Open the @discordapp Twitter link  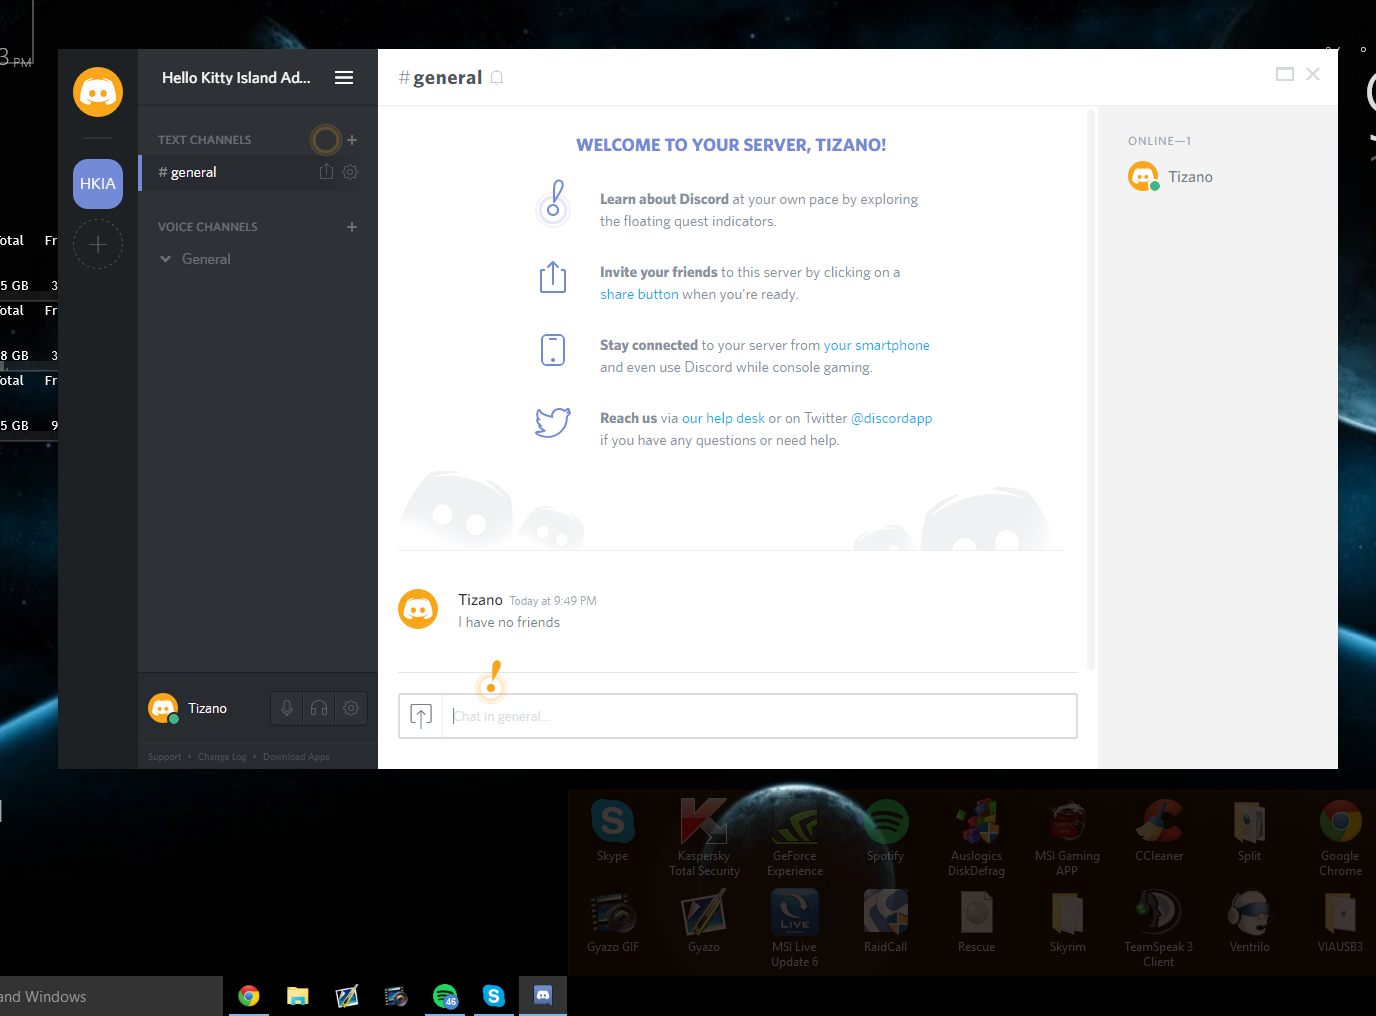(891, 418)
